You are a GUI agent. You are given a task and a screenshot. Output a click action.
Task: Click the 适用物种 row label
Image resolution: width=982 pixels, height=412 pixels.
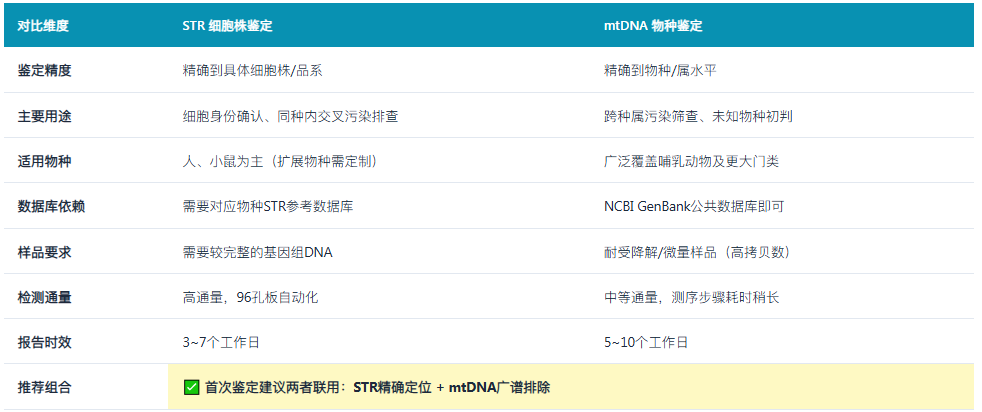click(x=44, y=162)
